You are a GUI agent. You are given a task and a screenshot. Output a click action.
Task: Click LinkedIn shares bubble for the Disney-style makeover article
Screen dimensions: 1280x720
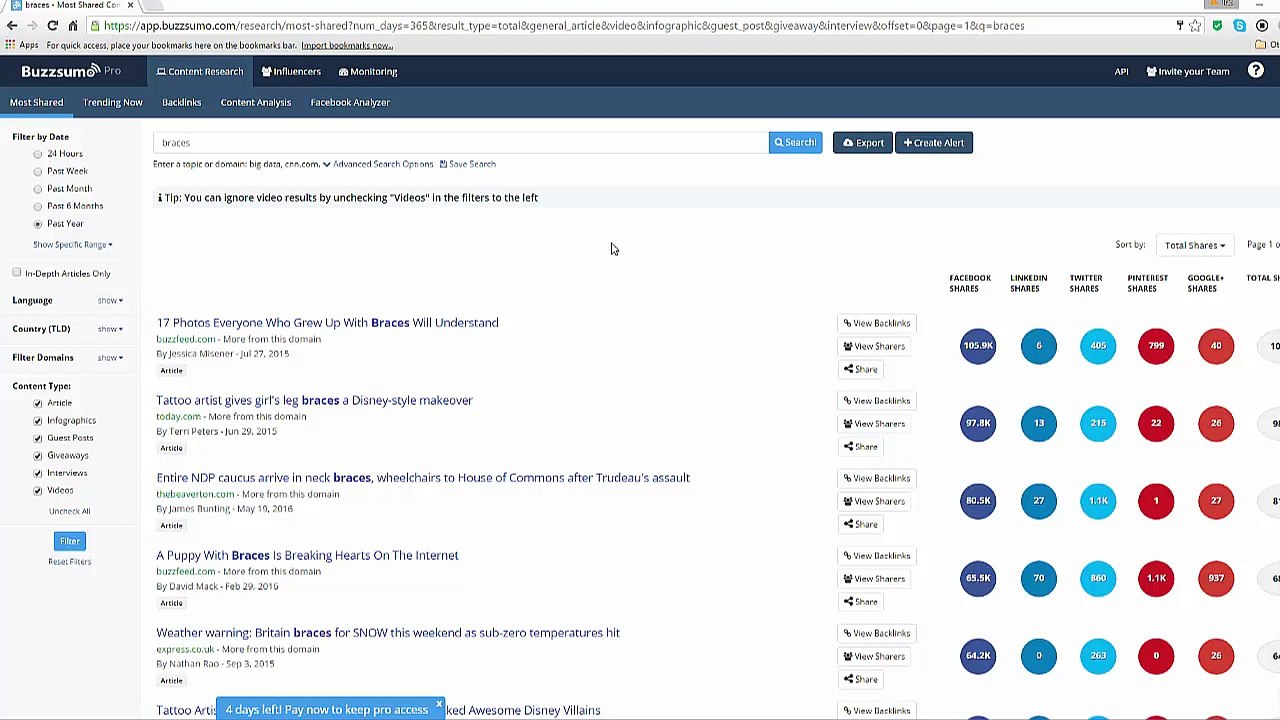tap(1038, 423)
